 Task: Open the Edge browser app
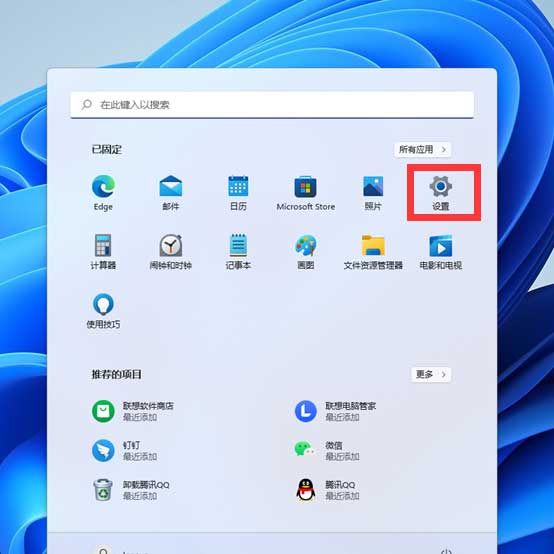103,193
